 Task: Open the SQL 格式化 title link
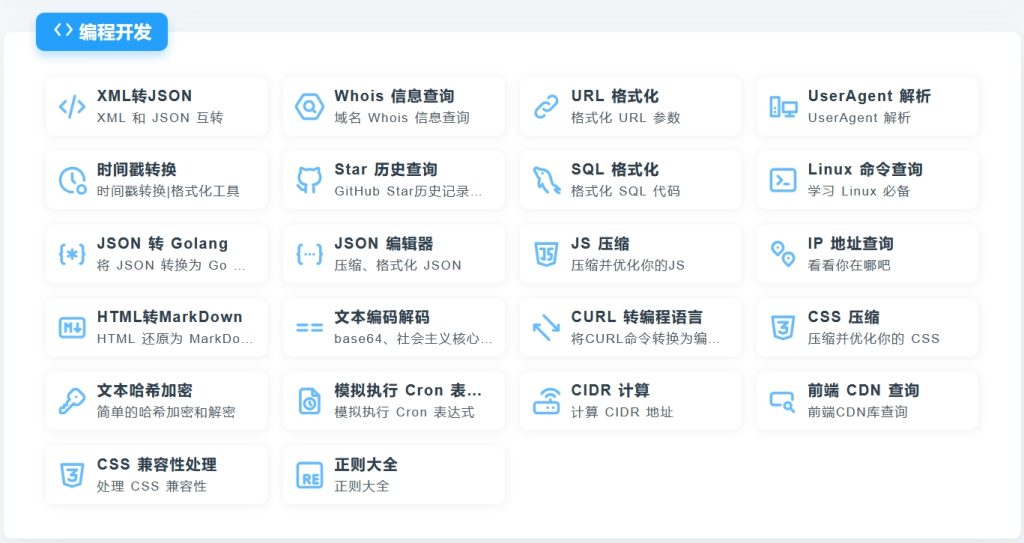[x=615, y=170]
